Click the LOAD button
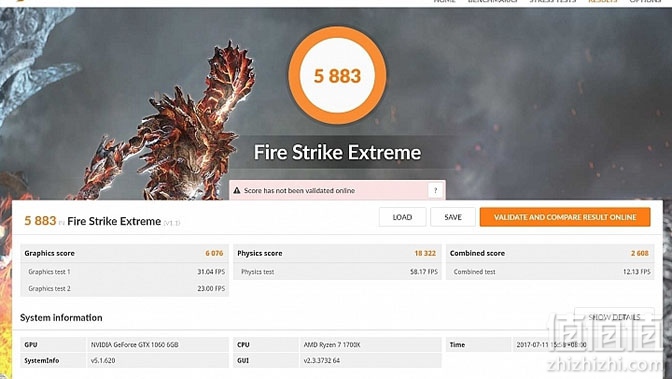The width and height of the screenshot is (672, 379). point(402,217)
